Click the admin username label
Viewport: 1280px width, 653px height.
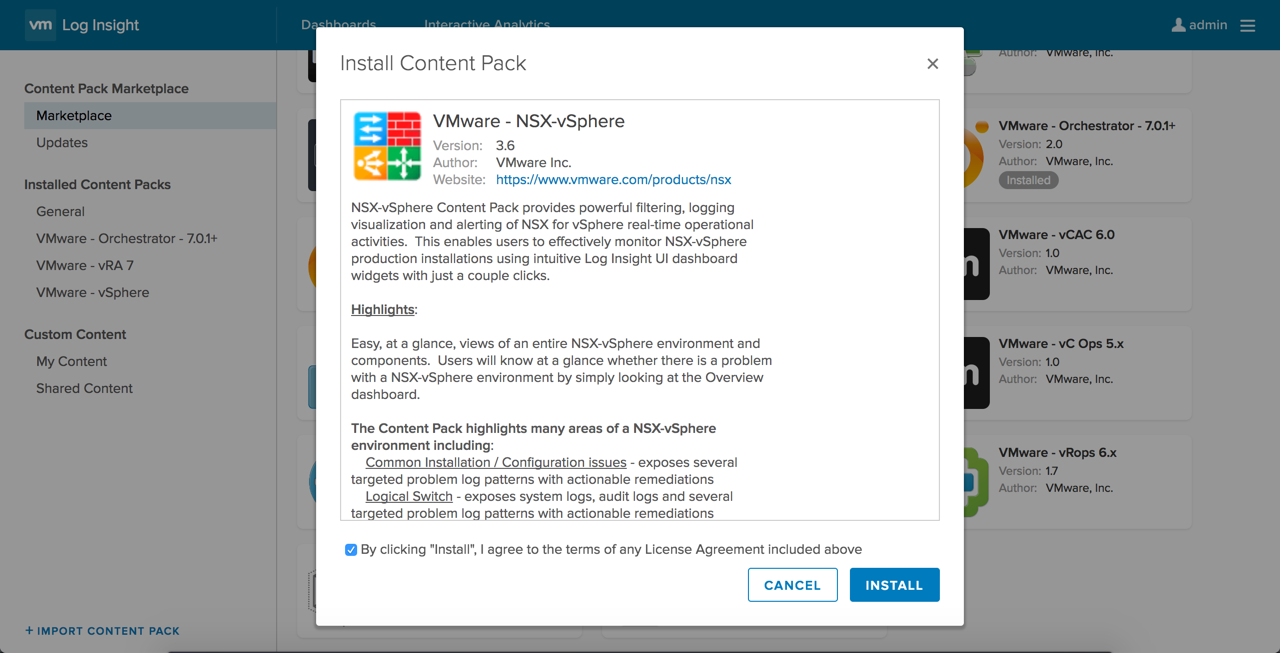tap(1208, 25)
